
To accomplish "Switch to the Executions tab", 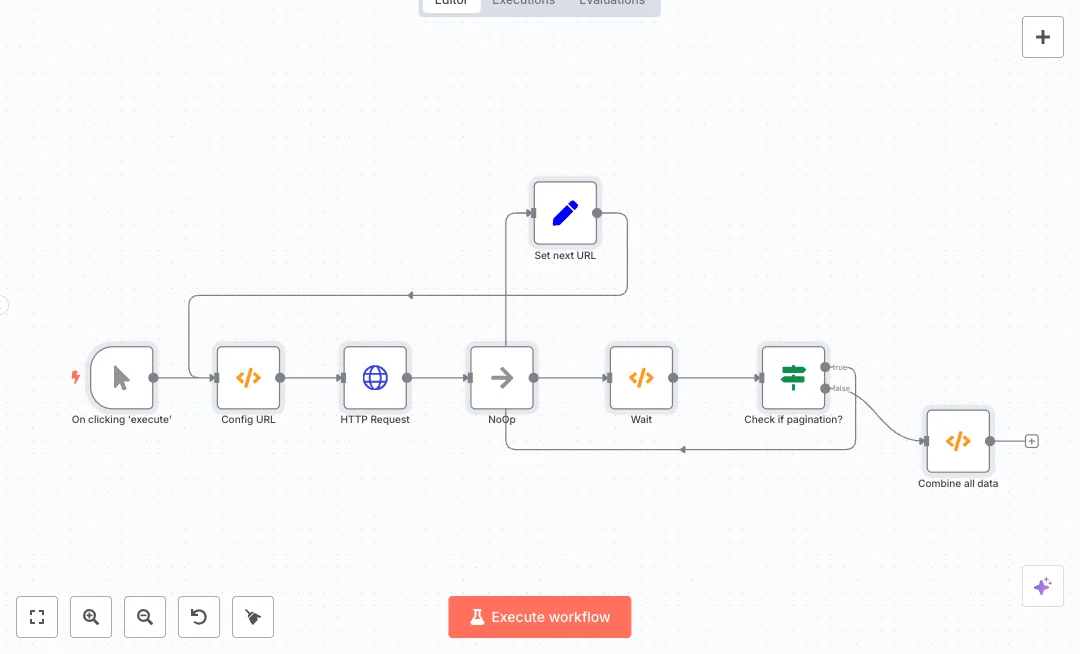I will click(523, 3).
